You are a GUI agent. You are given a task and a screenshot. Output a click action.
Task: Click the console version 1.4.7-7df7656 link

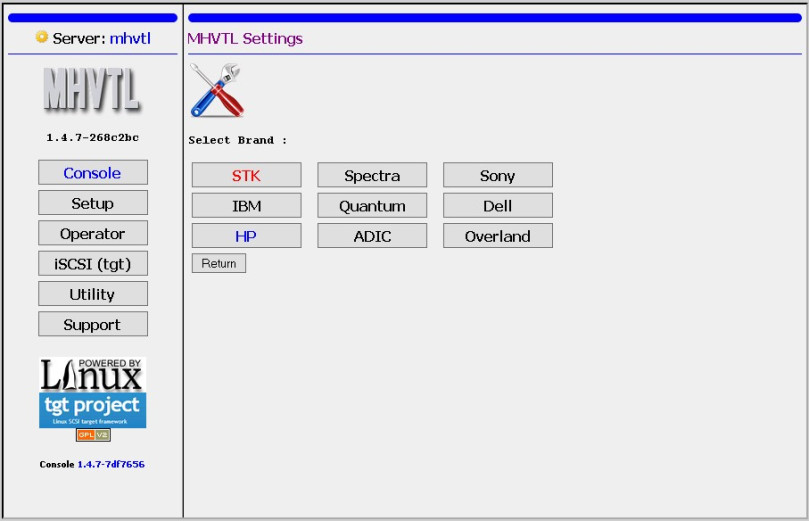(111, 464)
